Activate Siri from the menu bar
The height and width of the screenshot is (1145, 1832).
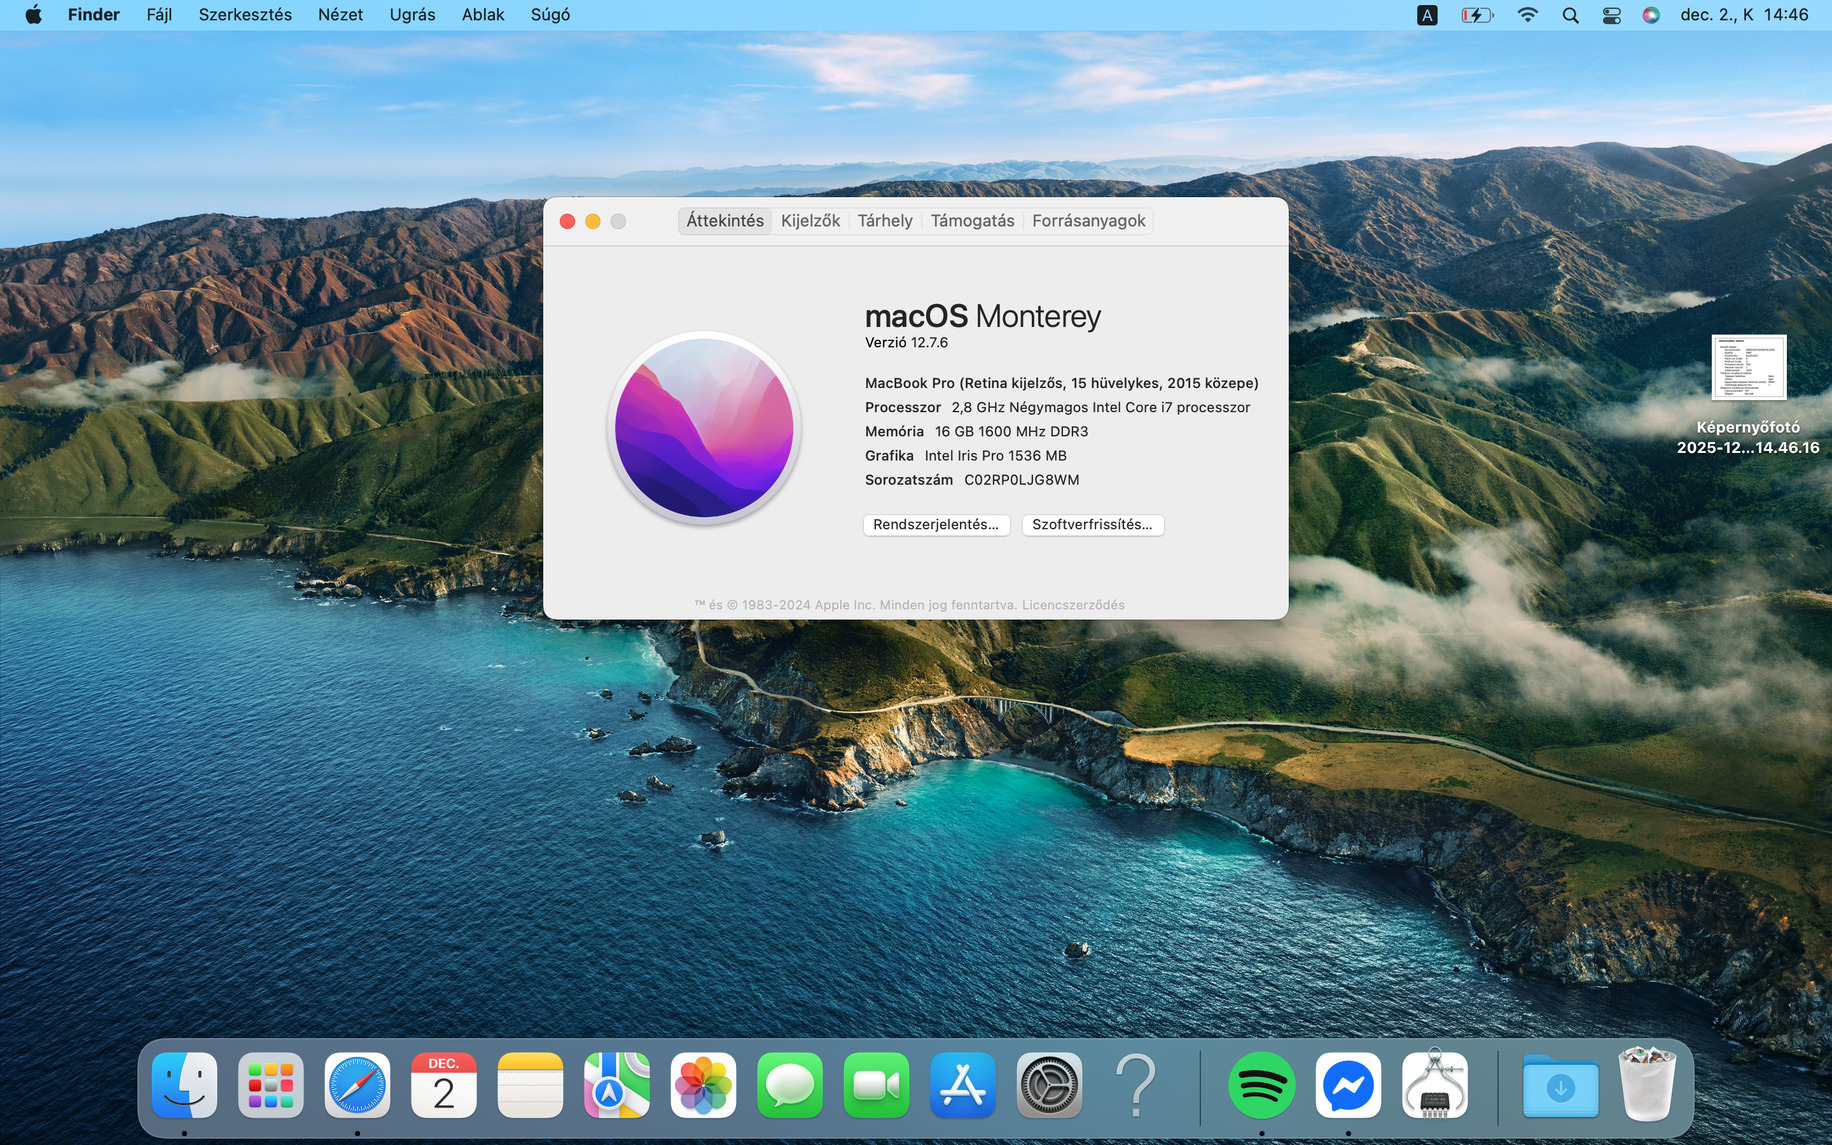coord(1651,15)
